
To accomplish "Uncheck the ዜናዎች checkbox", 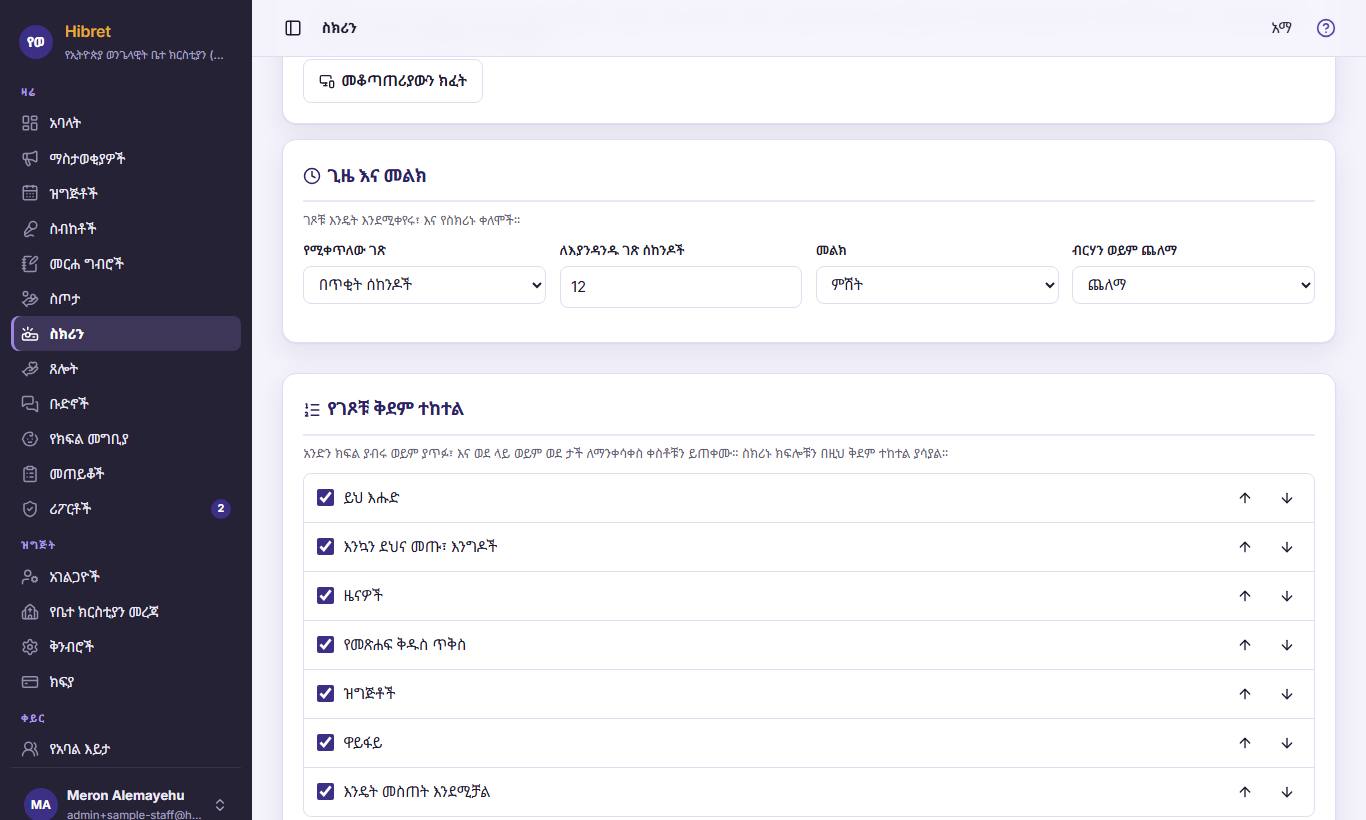I will click(x=325, y=595).
